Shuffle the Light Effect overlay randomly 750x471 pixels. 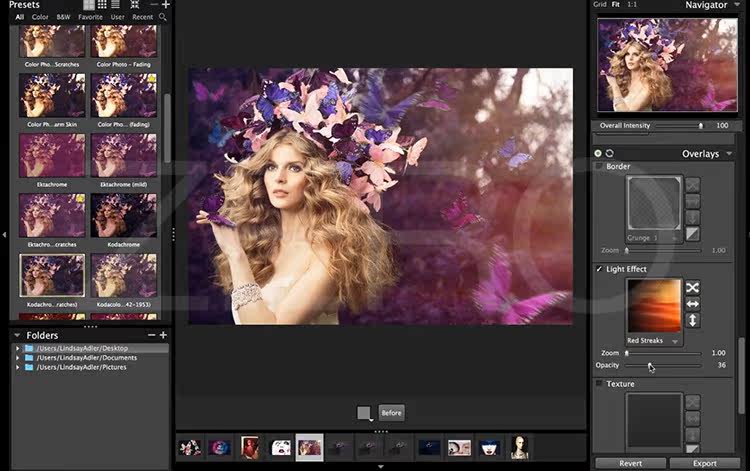click(692, 288)
